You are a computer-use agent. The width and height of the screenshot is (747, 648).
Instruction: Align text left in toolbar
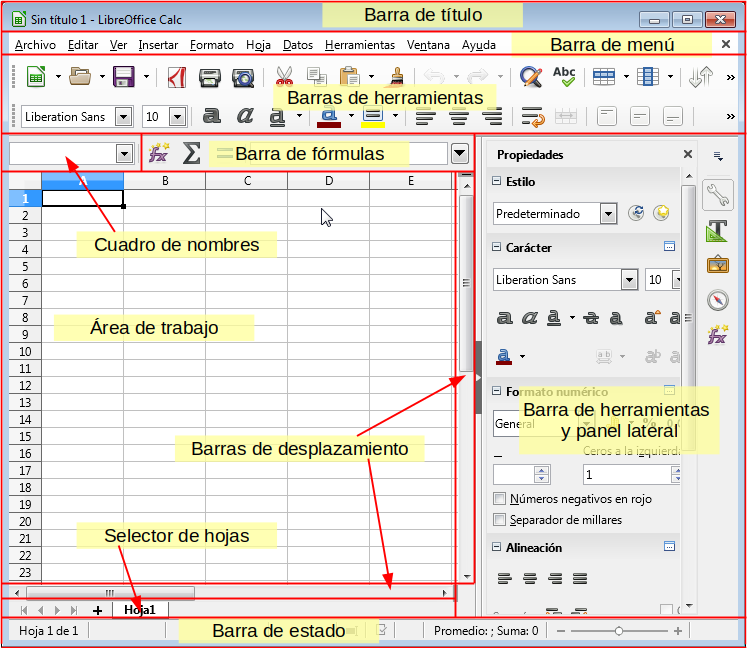coord(425,116)
